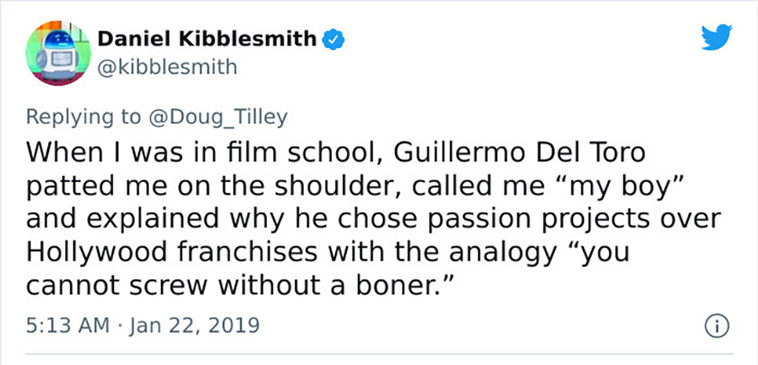
Task: Click the "Replying to" label text
Action: [84, 117]
